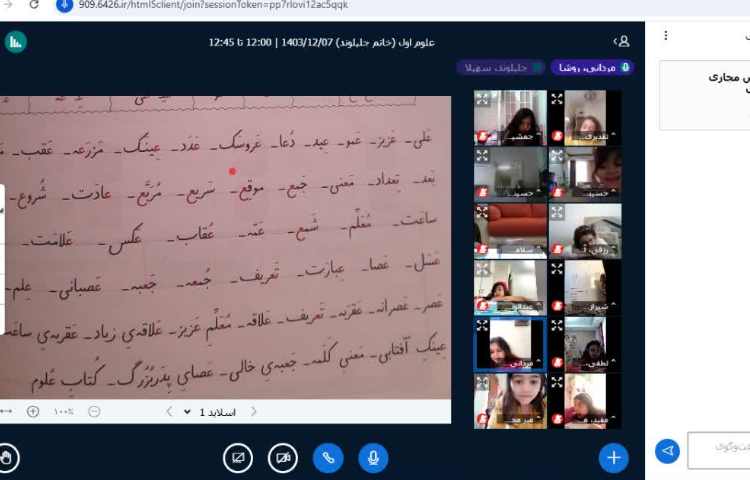
Task: Open the chat panel three-dot options
Action: 666,35
